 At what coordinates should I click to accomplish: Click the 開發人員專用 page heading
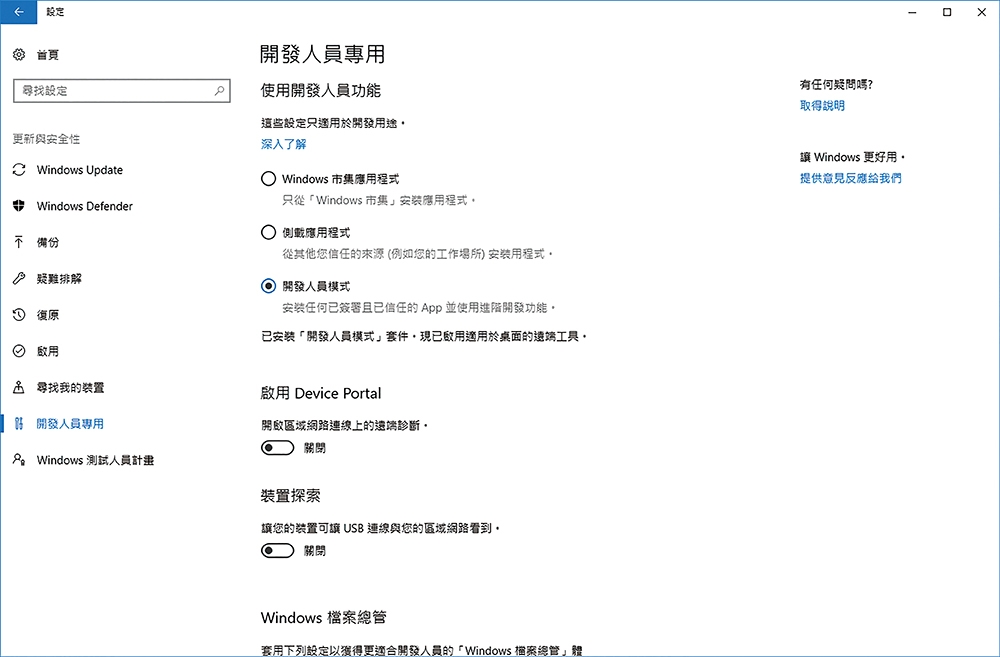tap(323, 54)
